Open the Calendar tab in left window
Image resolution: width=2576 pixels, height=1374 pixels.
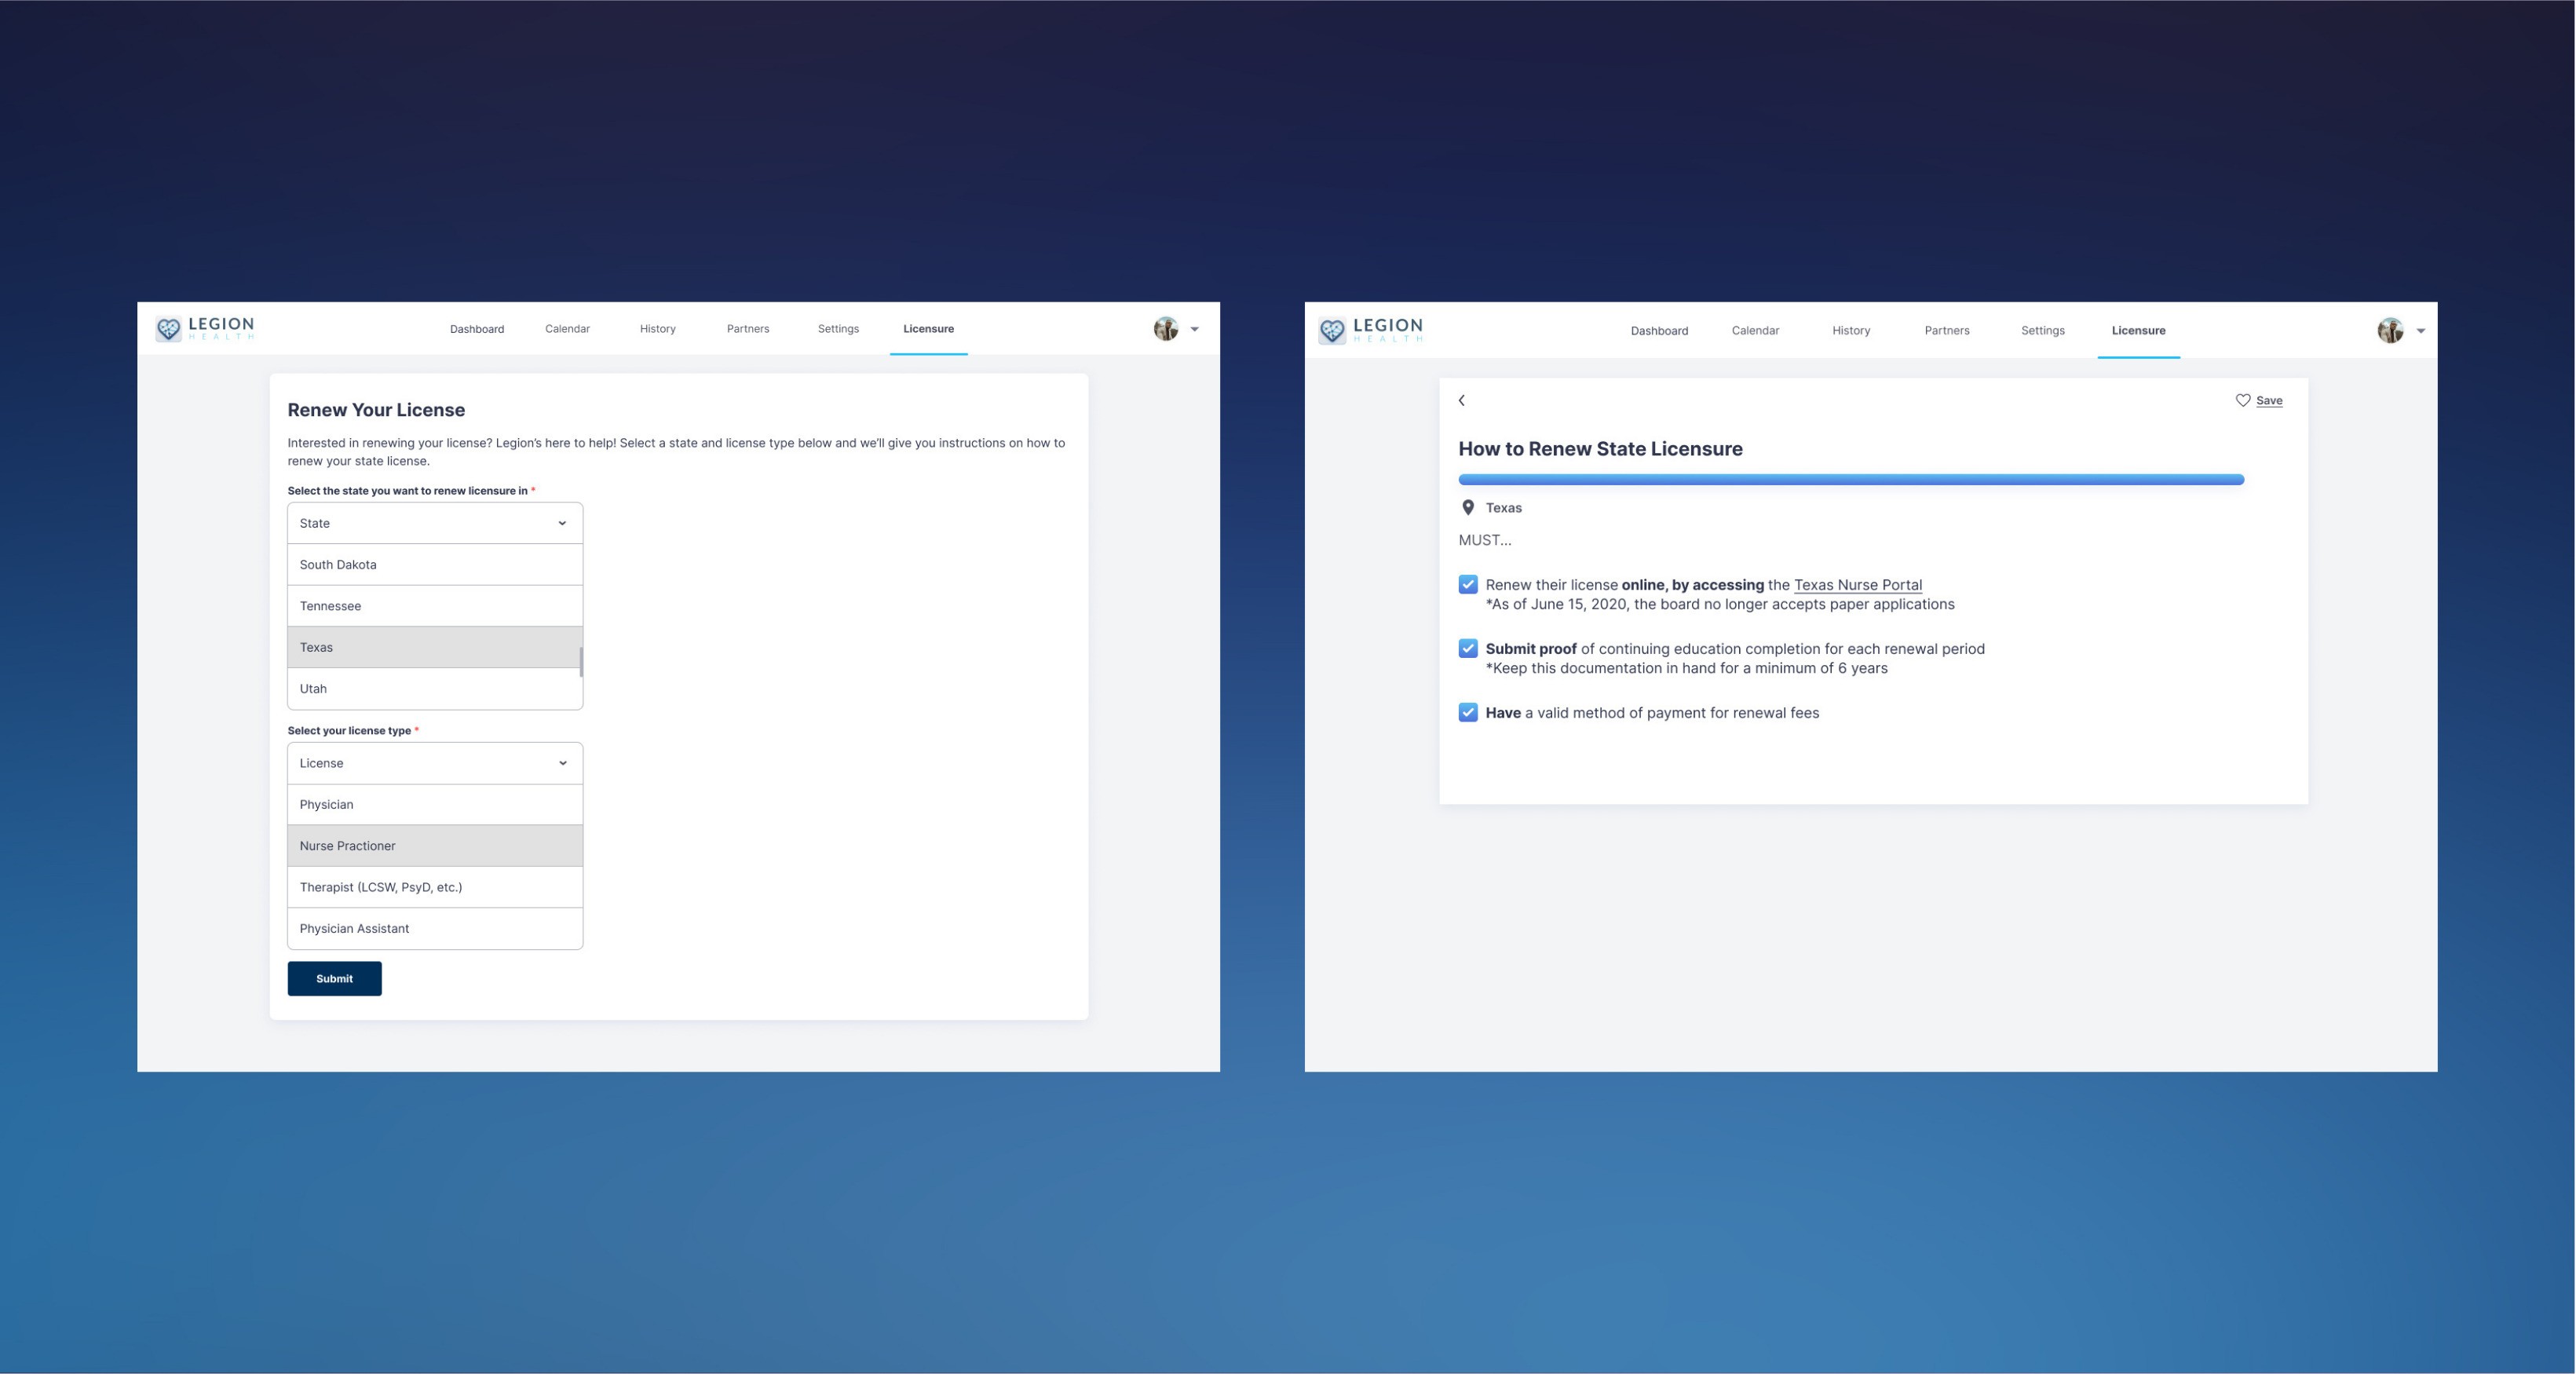coord(567,329)
